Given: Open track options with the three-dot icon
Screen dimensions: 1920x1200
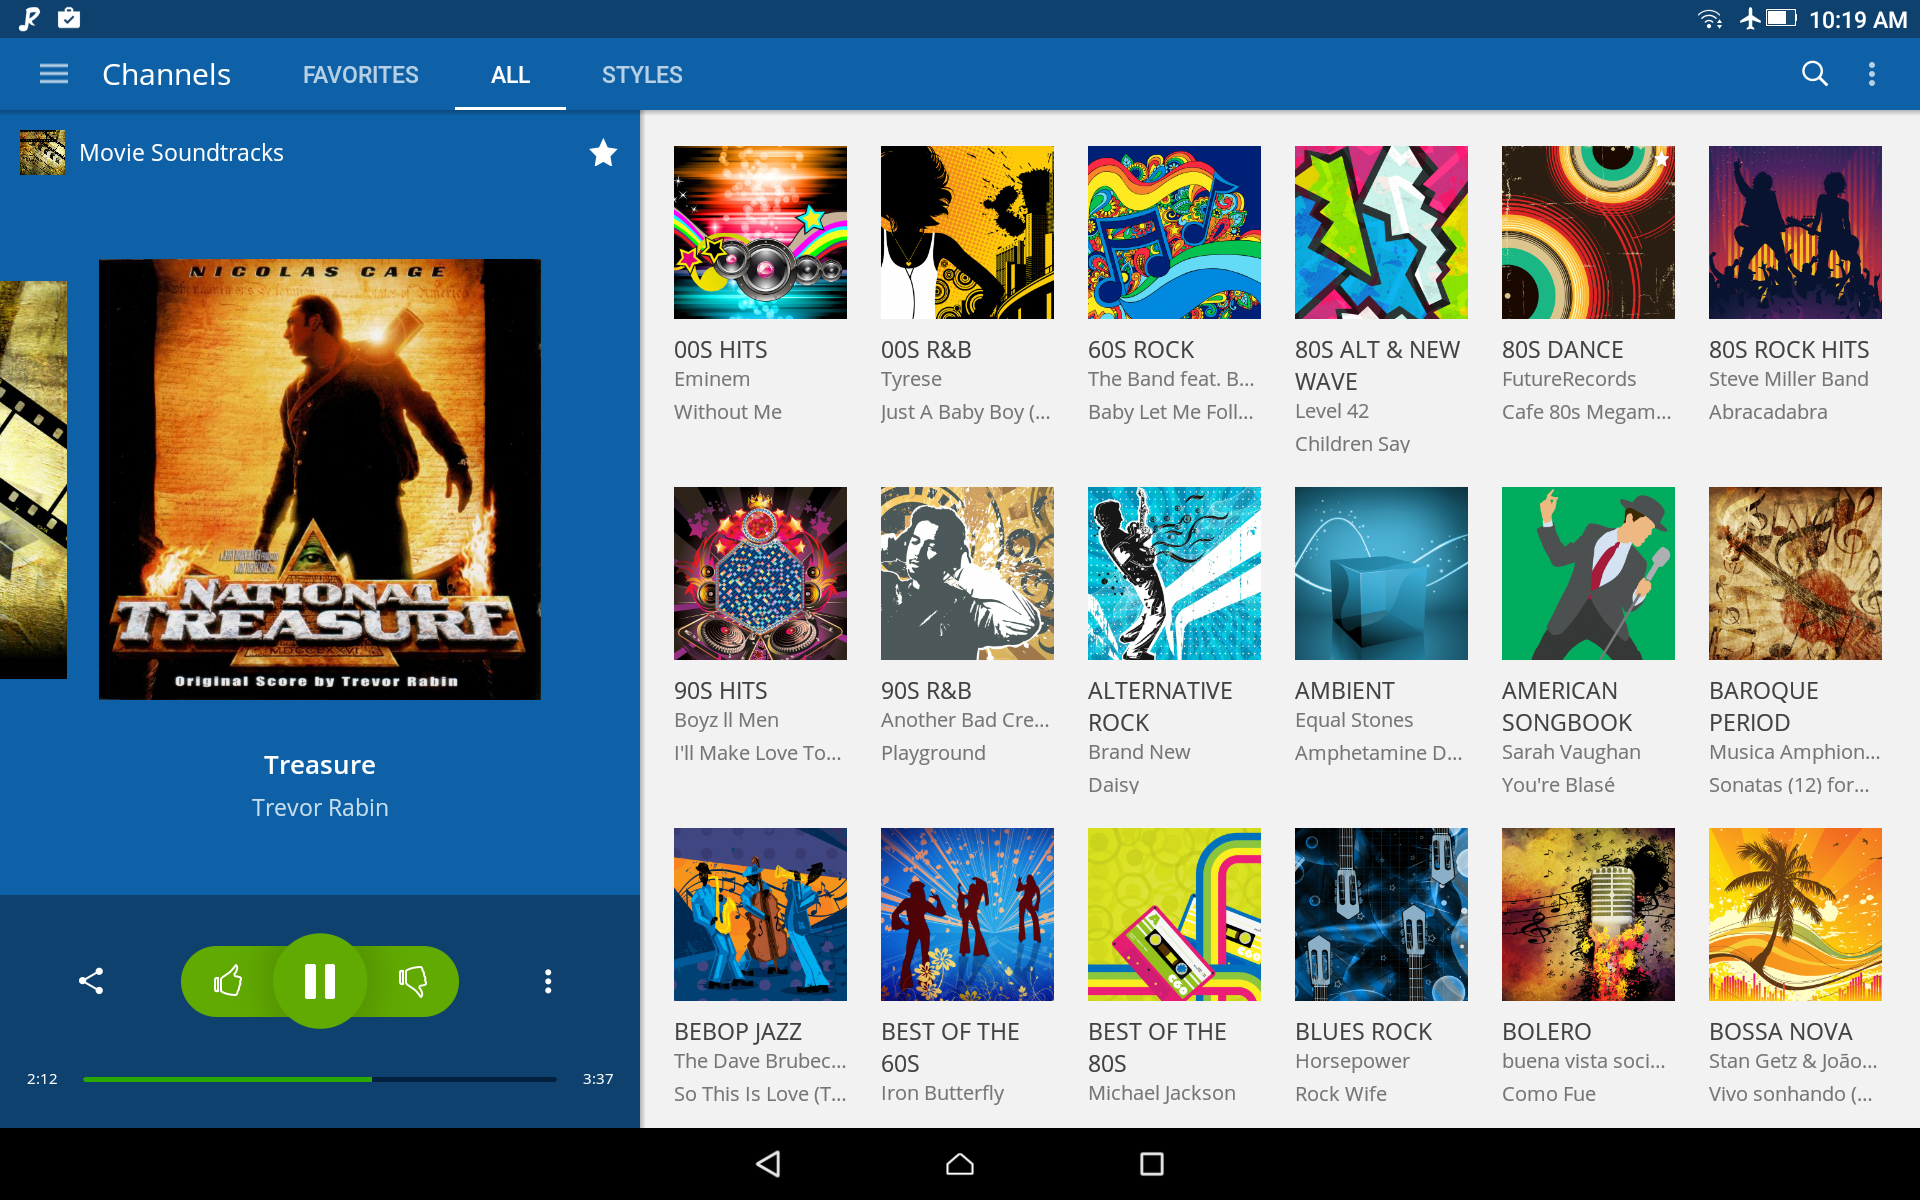Looking at the screenshot, I should (547, 980).
